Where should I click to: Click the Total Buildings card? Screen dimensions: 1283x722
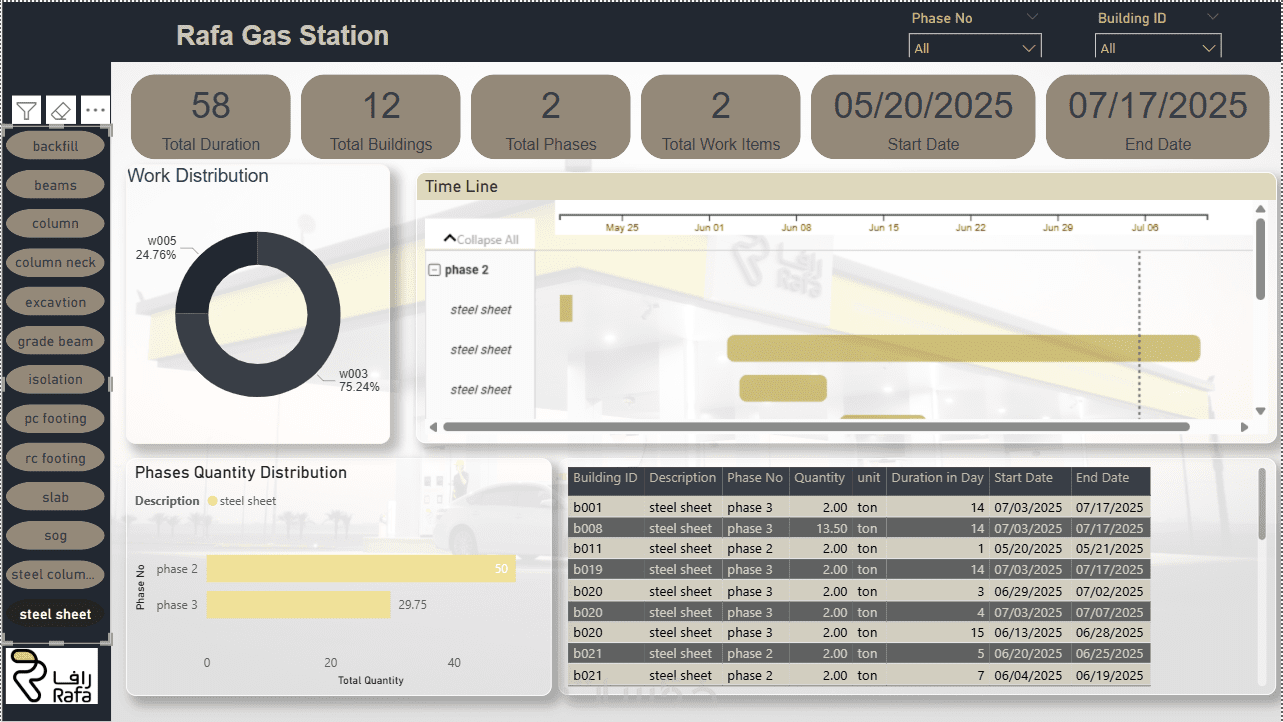point(381,117)
